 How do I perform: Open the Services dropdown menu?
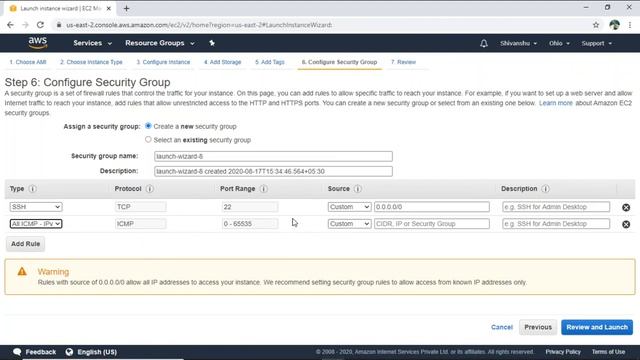[x=92, y=43]
